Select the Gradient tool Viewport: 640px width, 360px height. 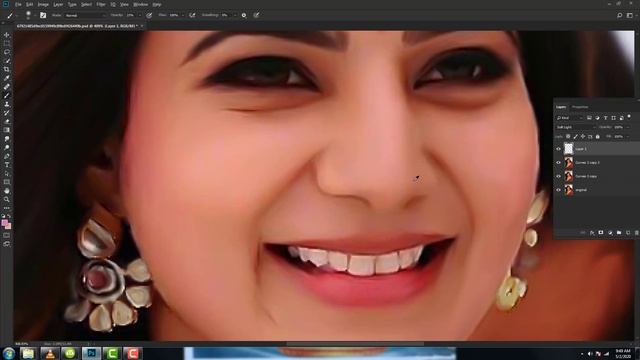coord(7,130)
